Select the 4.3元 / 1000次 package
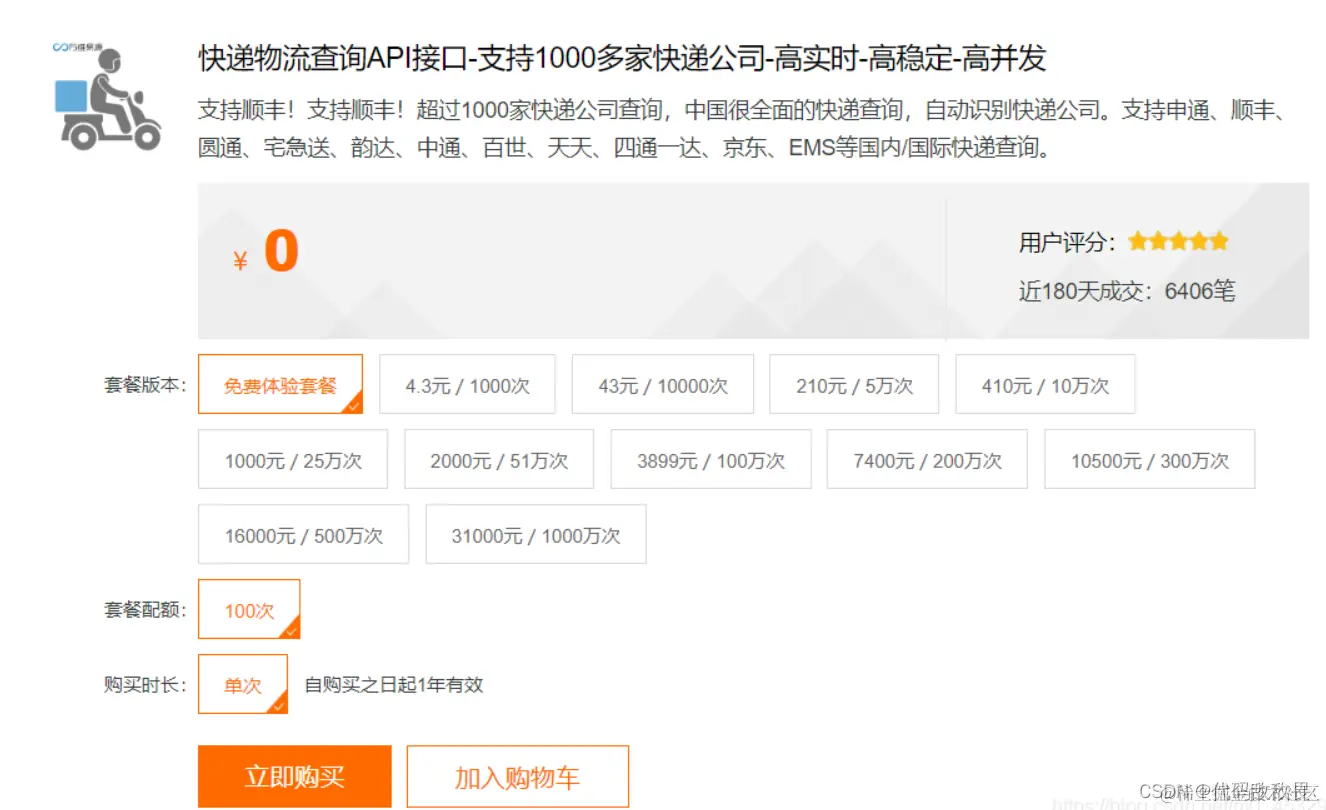 click(x=467, y=384)
